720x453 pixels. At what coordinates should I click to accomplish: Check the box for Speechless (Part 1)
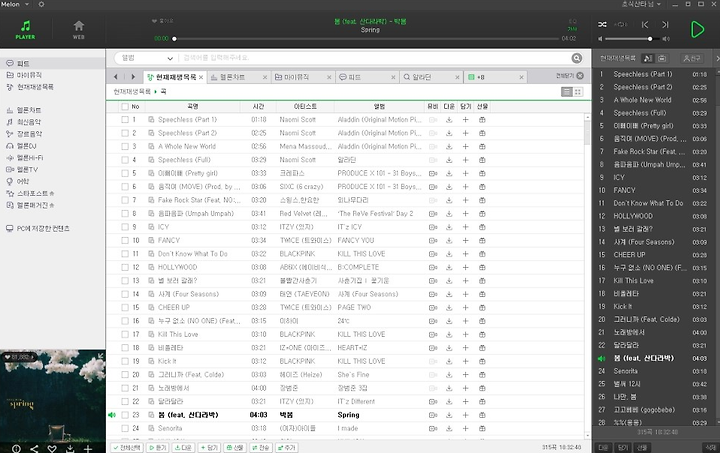(x=125, y=120)
